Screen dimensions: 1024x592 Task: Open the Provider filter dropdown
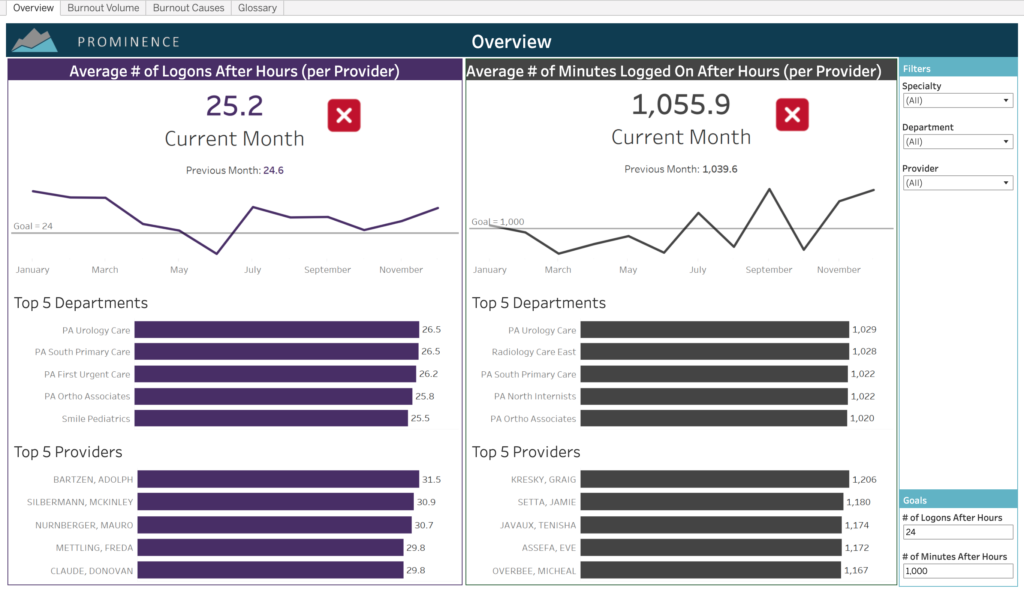pos(957,183)
